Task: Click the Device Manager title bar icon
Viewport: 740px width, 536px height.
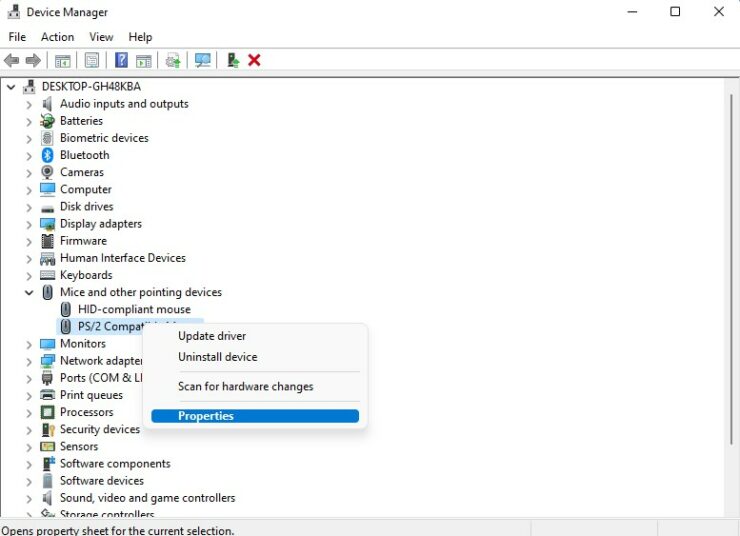Action: [14, 12]
